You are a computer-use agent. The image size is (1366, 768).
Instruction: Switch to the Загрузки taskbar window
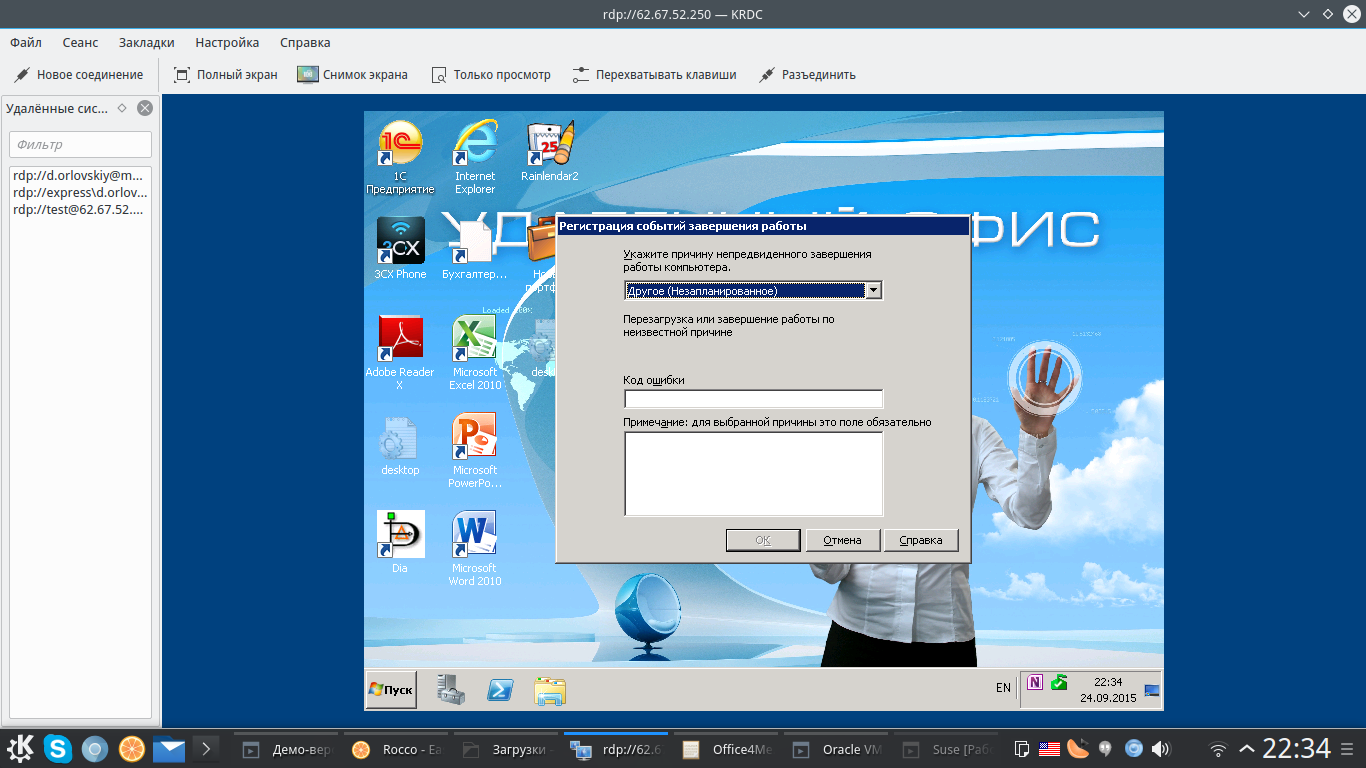pyautogui.click(x=508, y=749)
